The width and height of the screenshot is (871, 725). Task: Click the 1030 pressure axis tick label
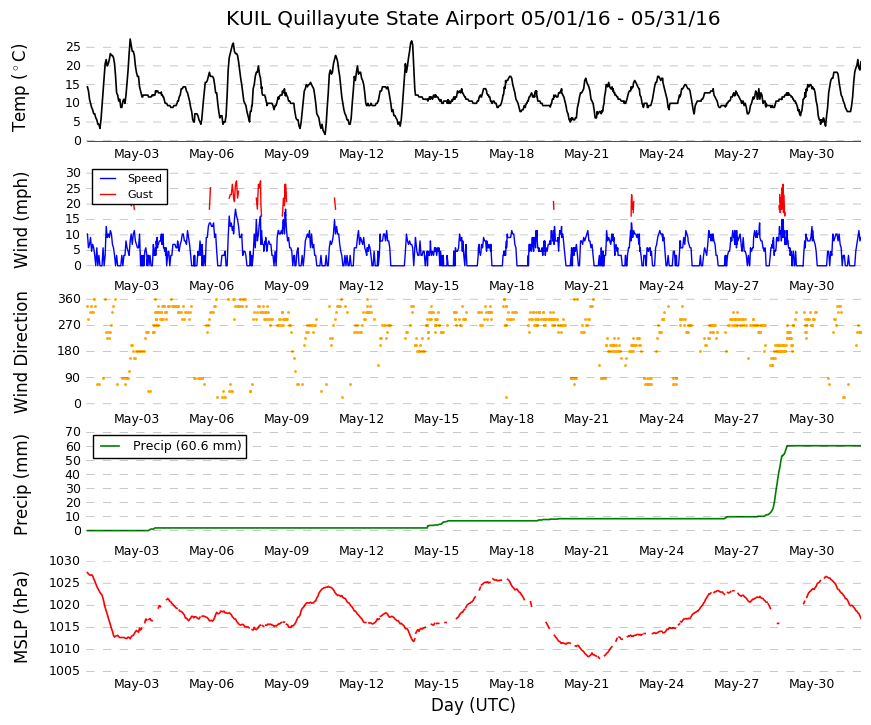pyautogui.click(x=64, y=561)
